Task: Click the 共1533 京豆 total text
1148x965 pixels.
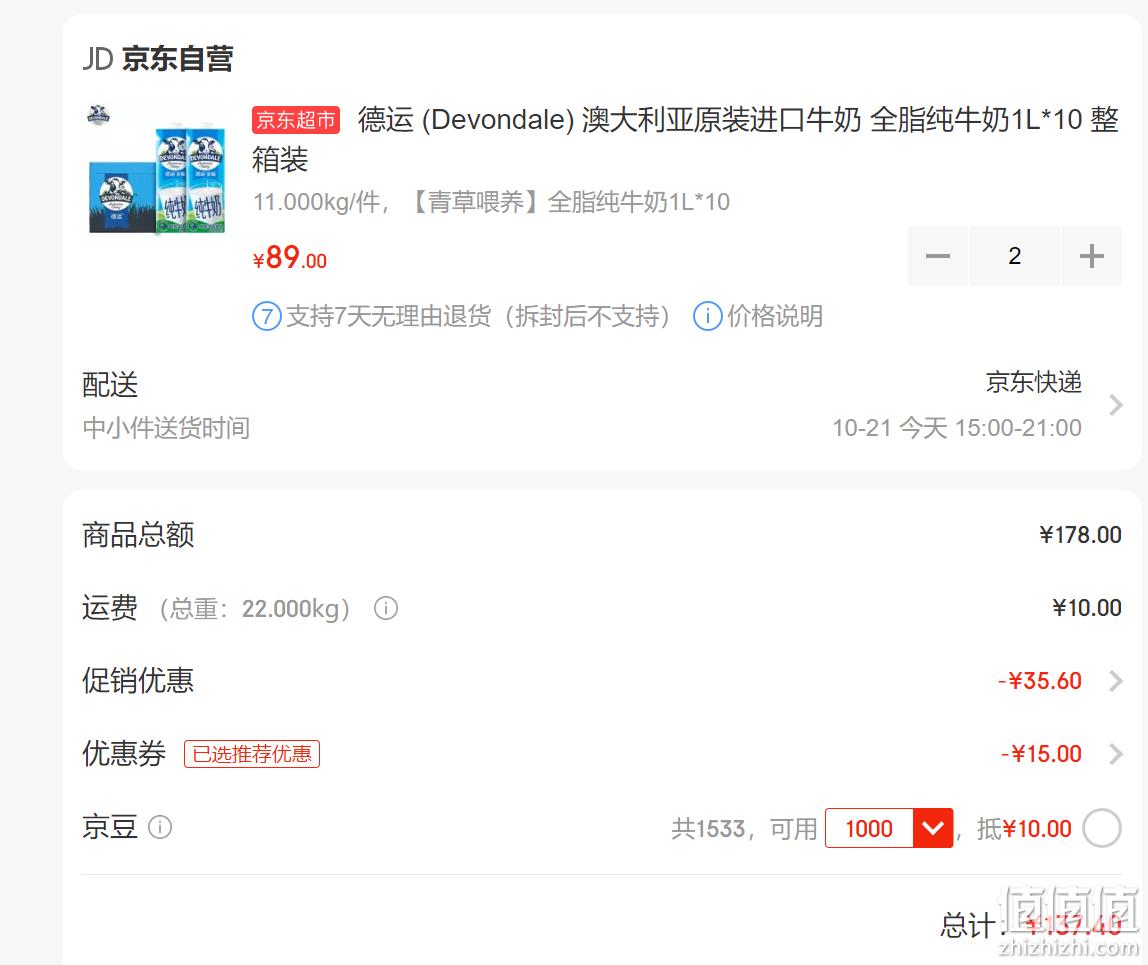Action: [708, 829]
